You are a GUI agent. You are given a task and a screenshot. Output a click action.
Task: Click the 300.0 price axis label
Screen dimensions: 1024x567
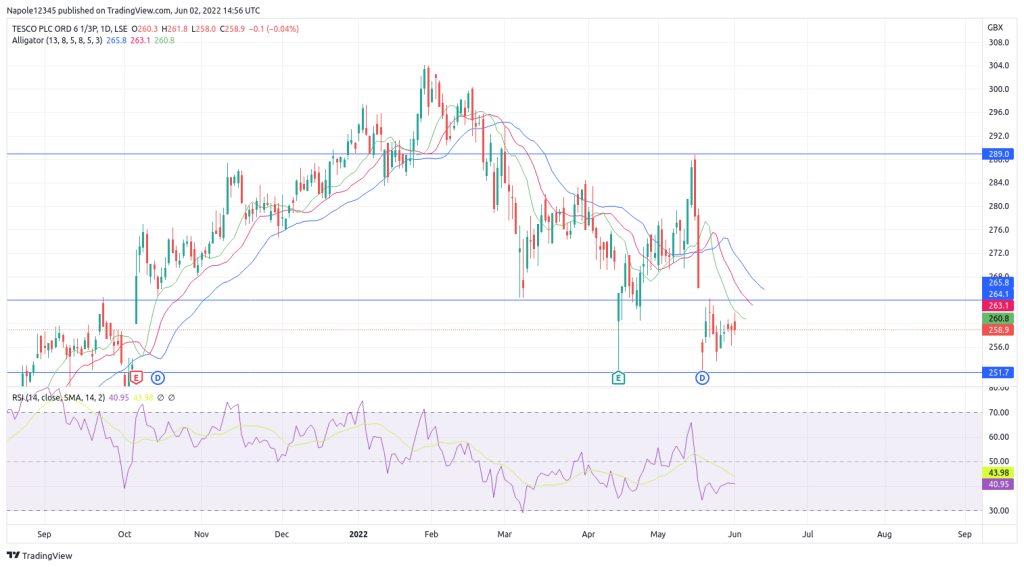click(999, 89)
